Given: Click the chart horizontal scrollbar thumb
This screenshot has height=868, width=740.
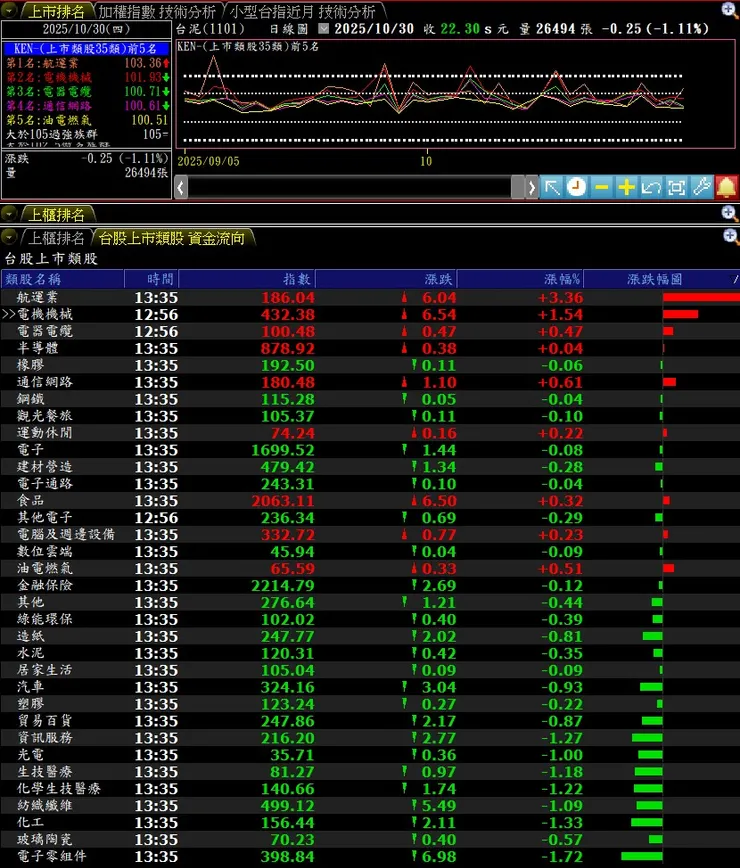Looking at the screenshot, I should 518,188.
